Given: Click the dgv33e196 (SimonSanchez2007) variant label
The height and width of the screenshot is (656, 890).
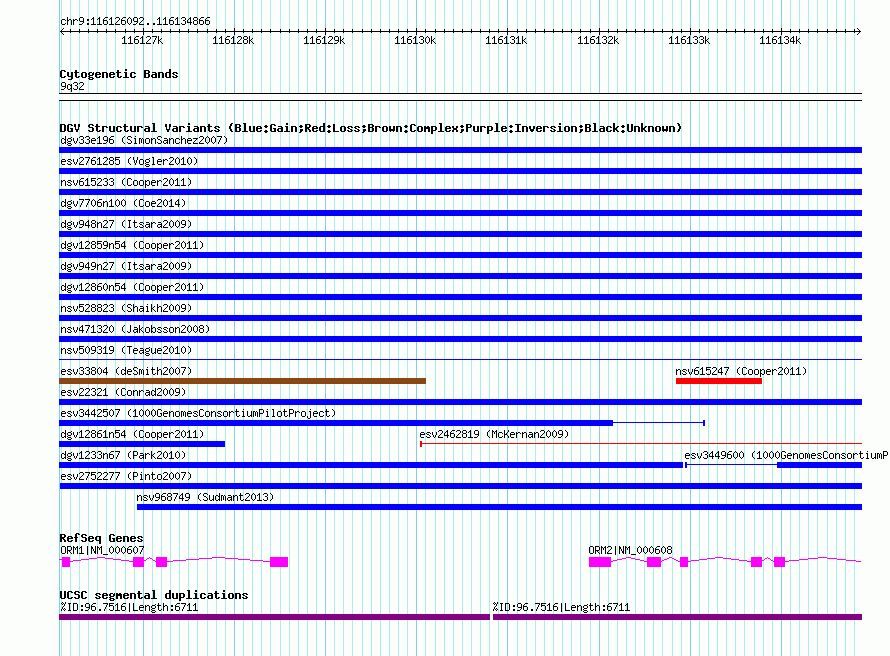Looking at the screenshot, I should click(x=144, y=140).
